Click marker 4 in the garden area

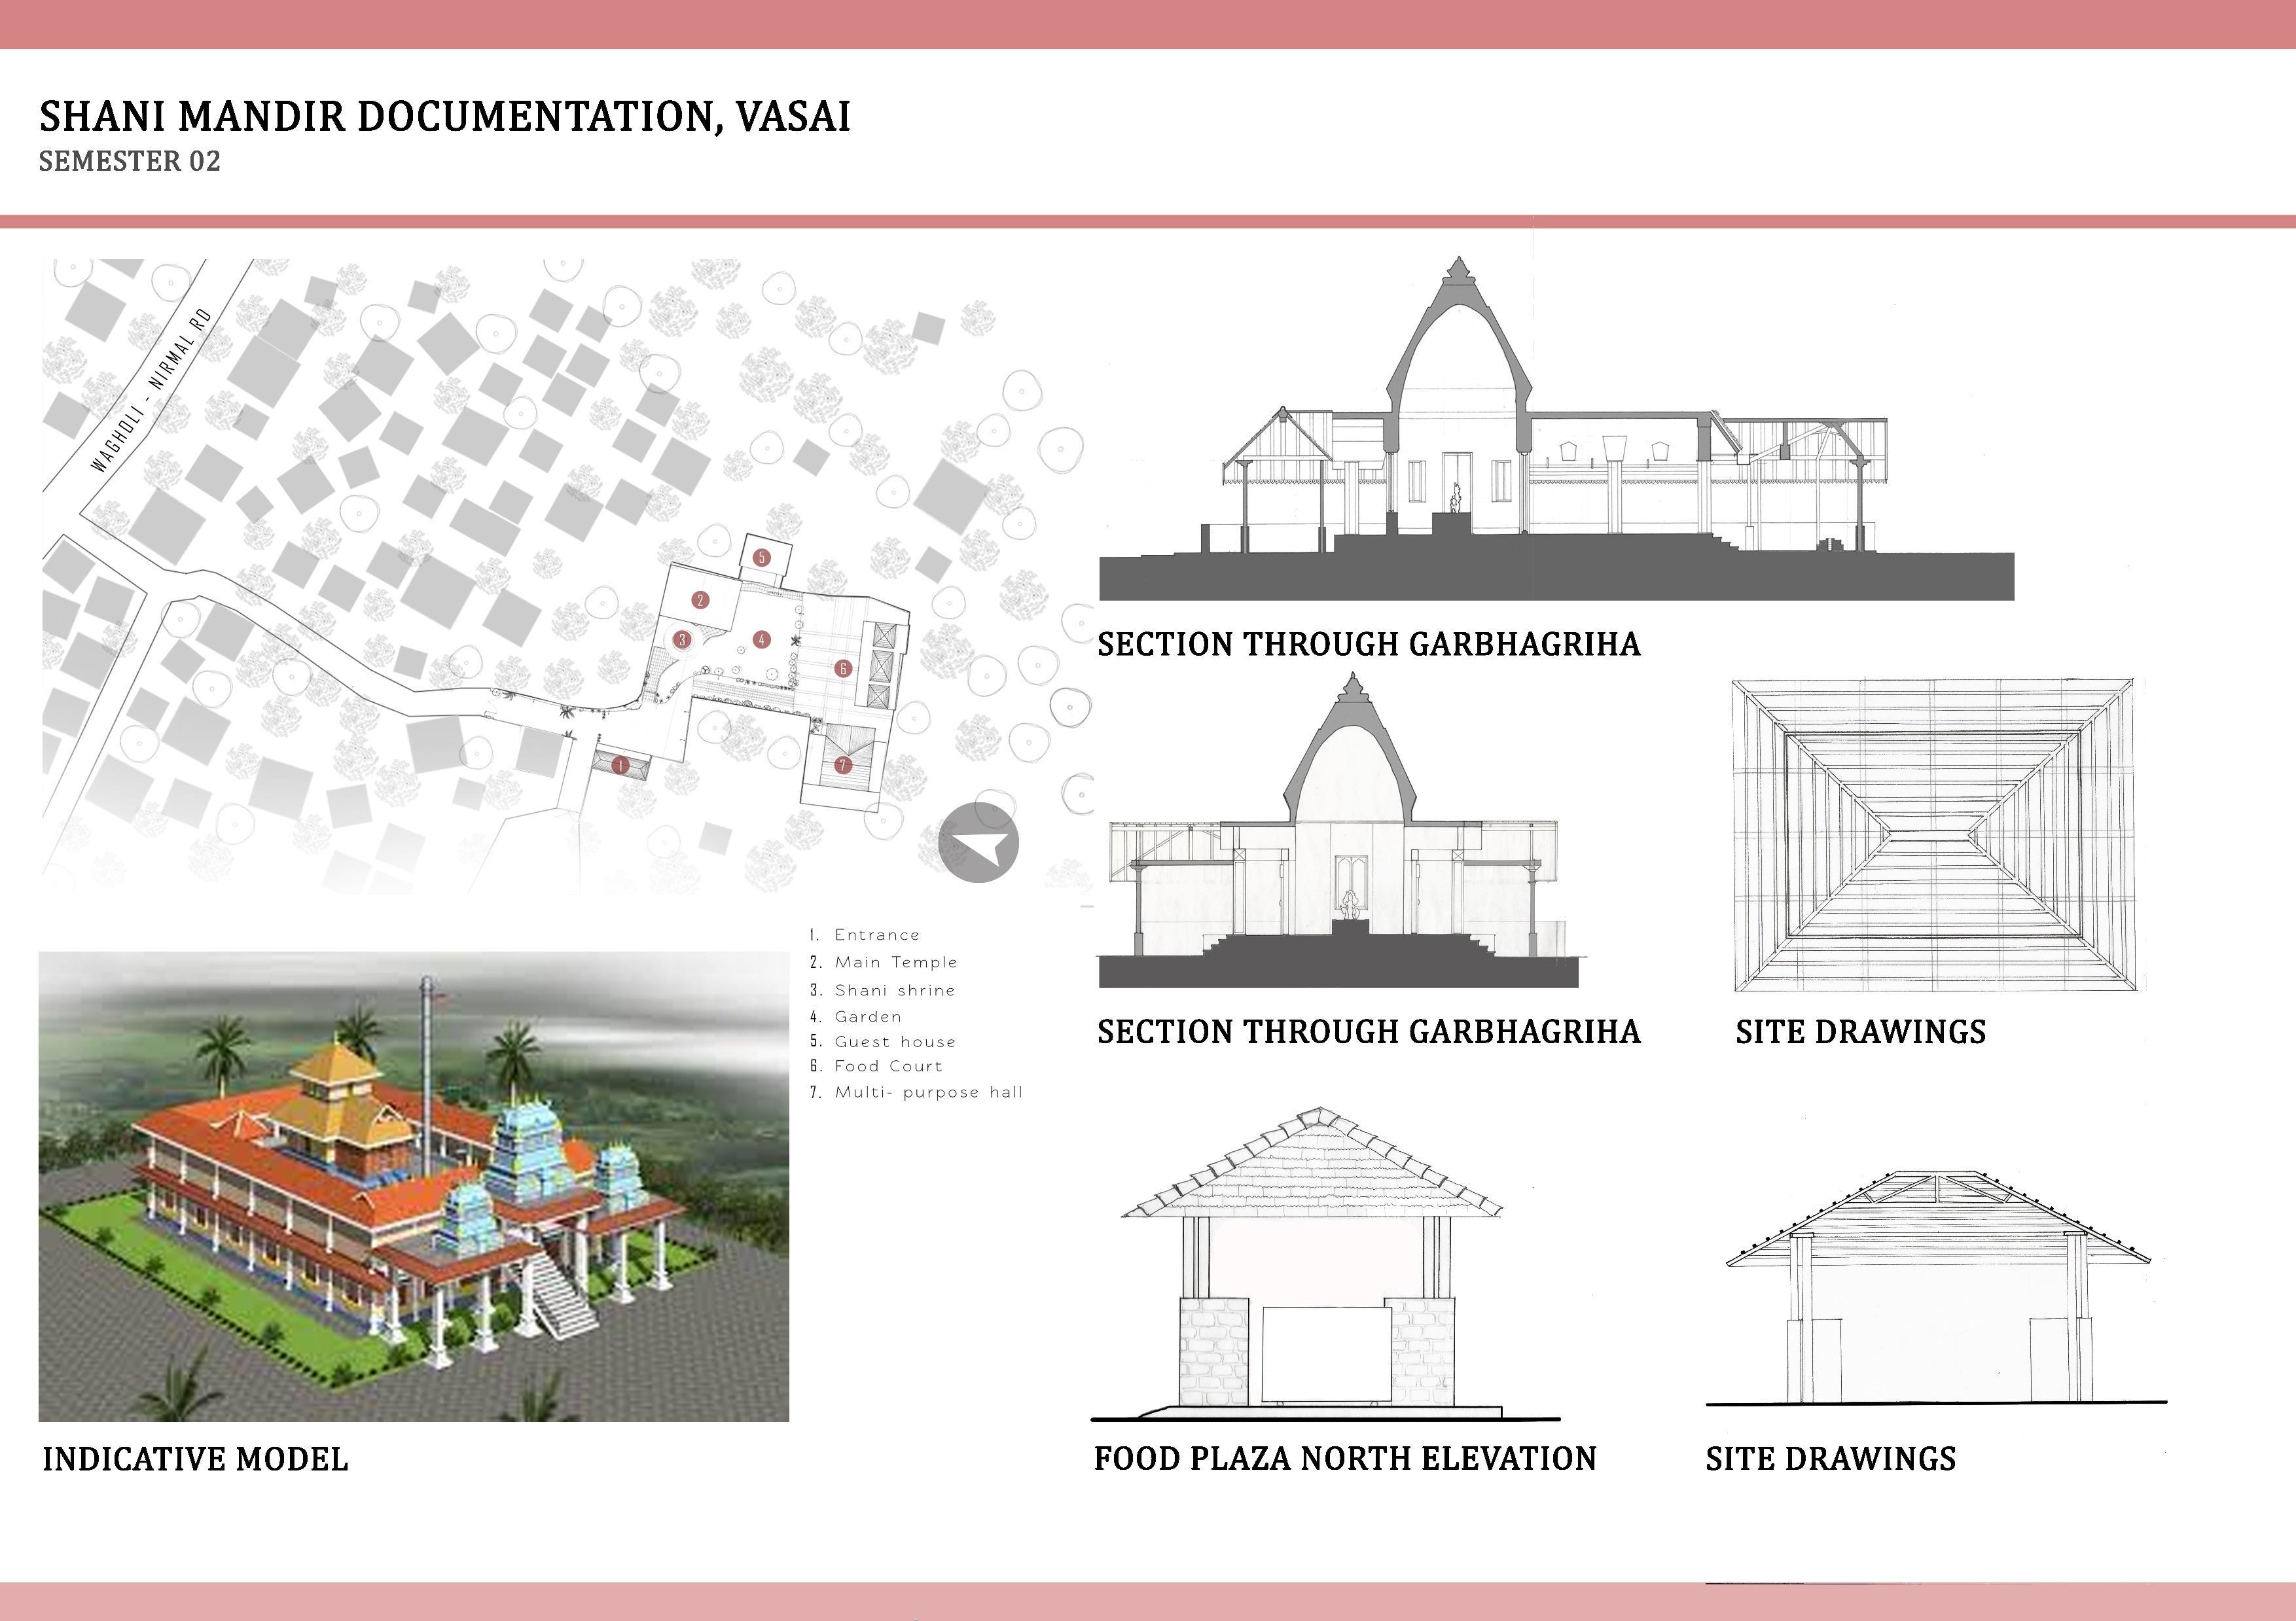[762, 640]
